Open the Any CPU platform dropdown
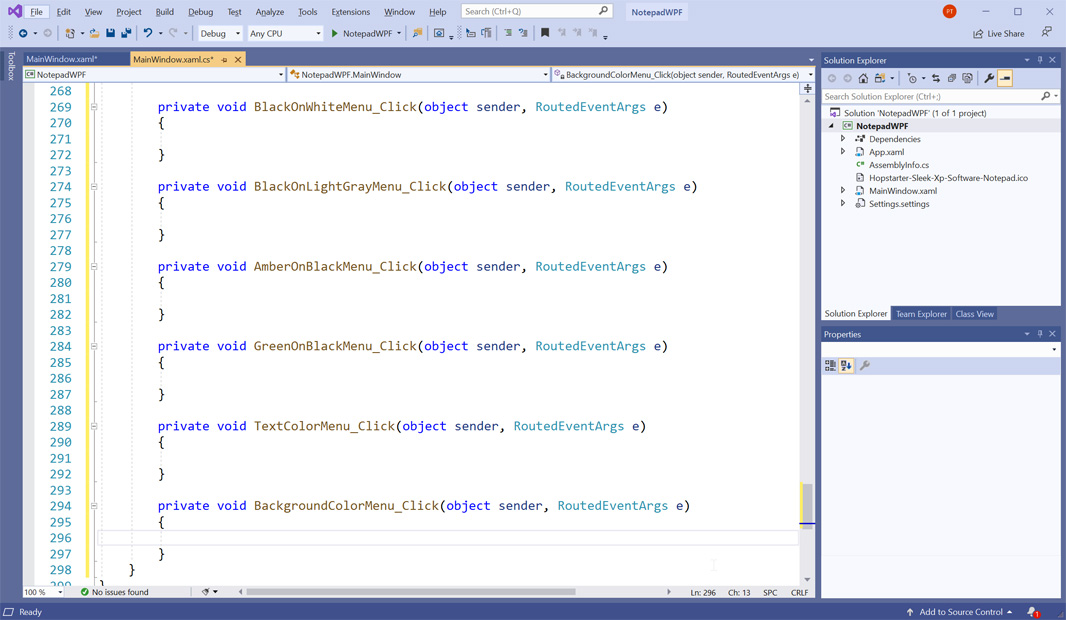 (285, 33)
